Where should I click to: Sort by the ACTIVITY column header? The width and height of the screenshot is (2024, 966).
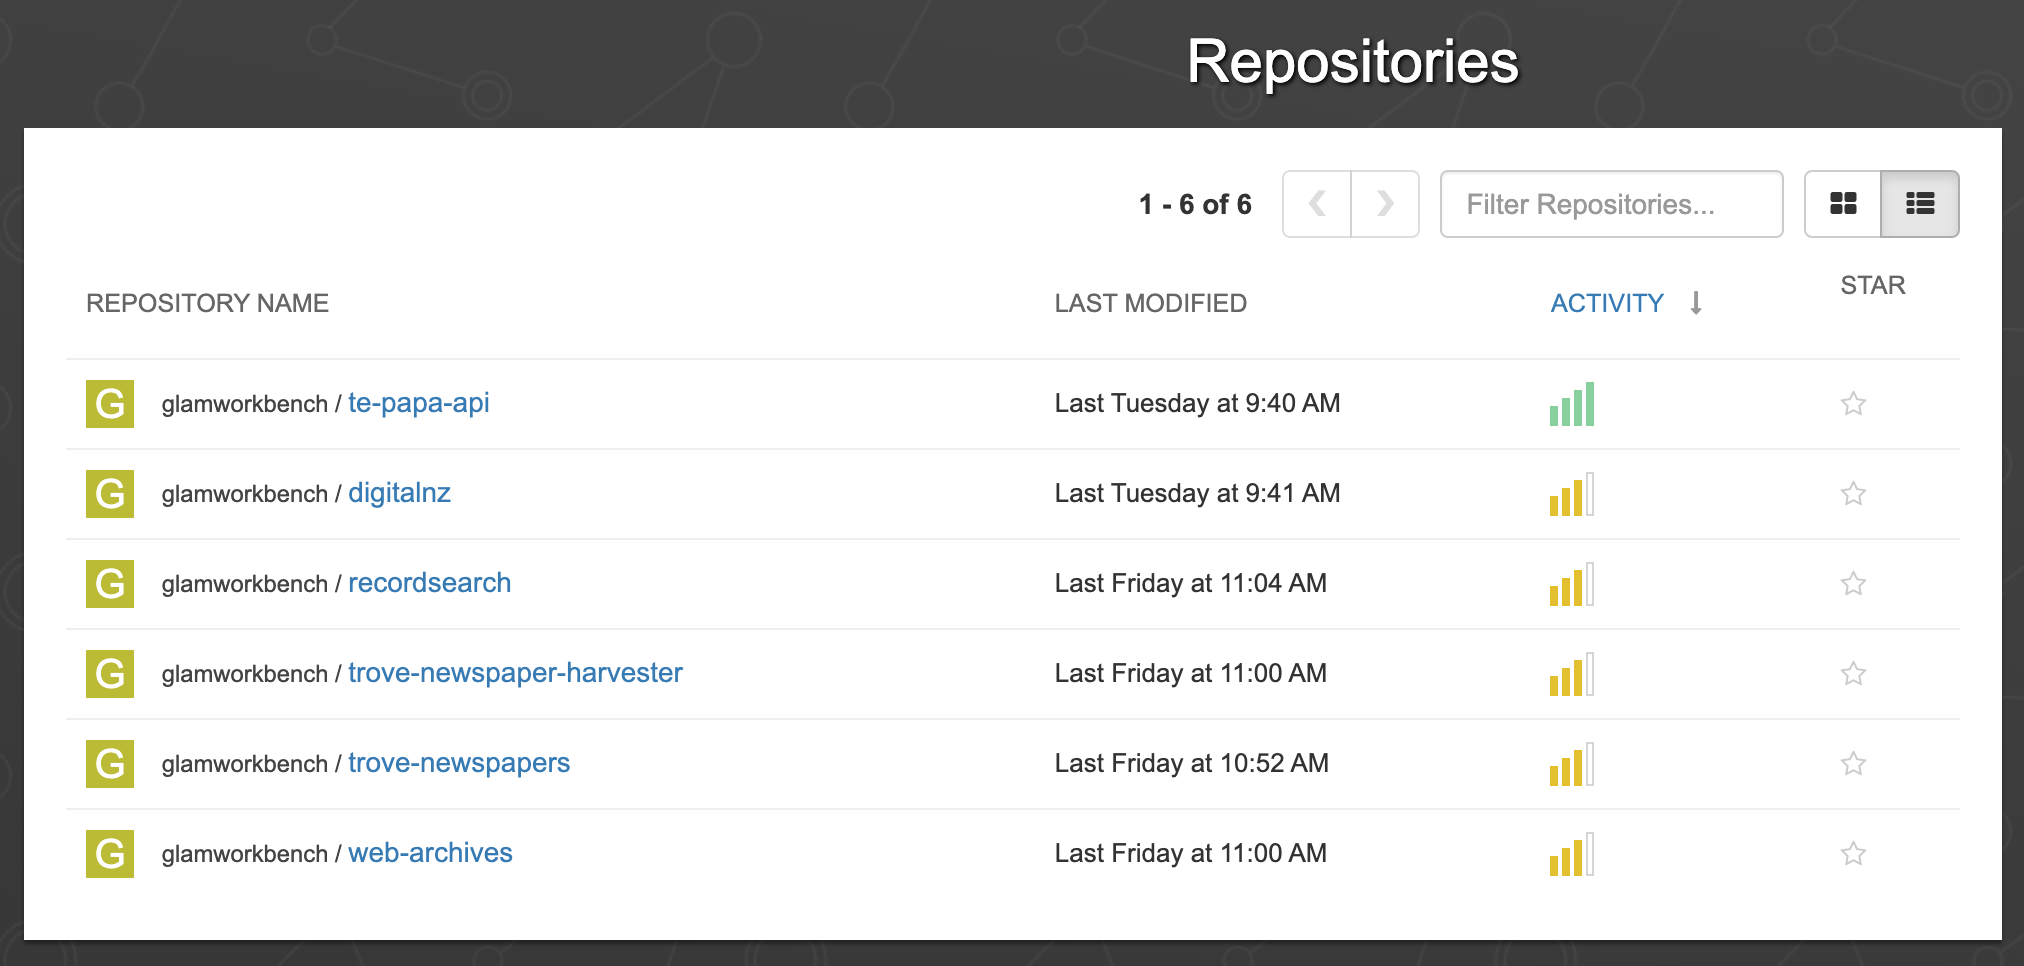(x=1607, y=303)
